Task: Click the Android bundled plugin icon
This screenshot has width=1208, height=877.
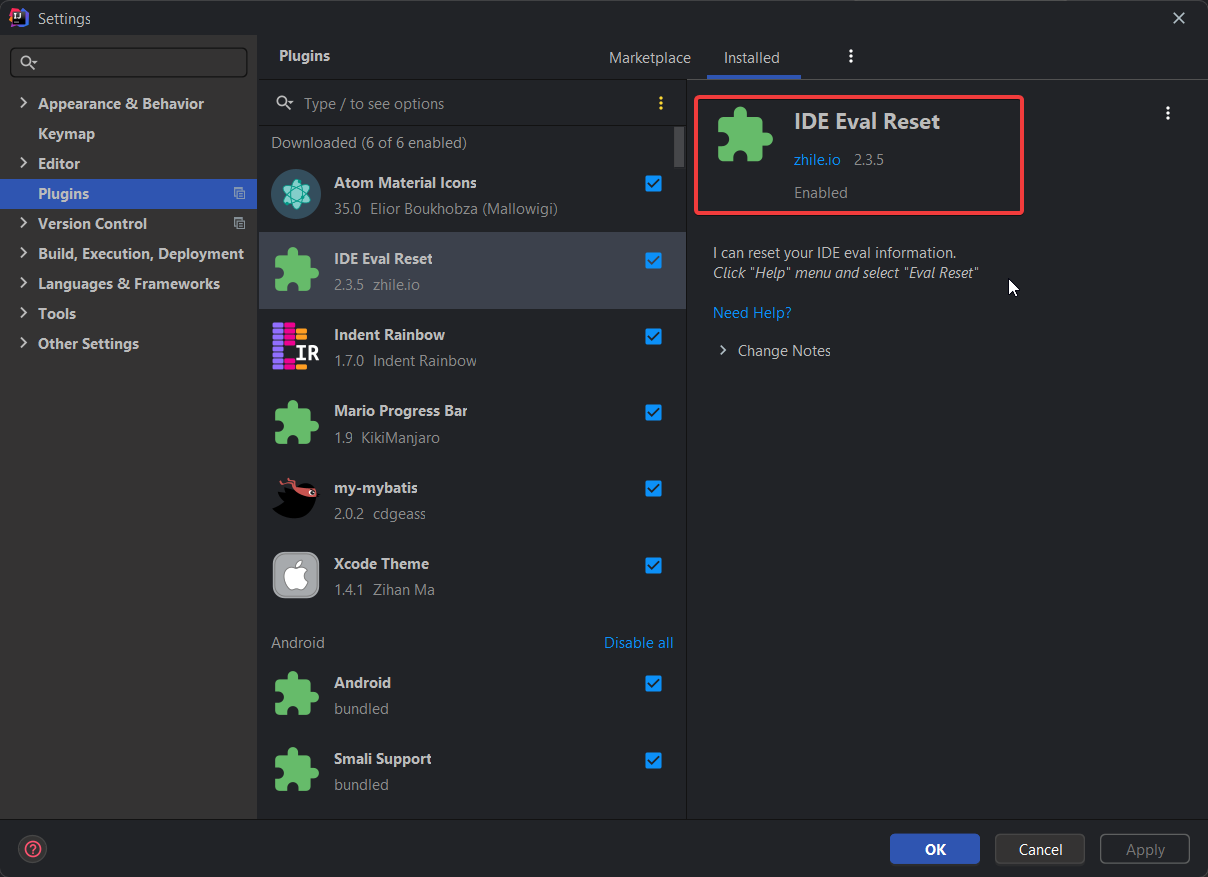Action: click(295, 694)
